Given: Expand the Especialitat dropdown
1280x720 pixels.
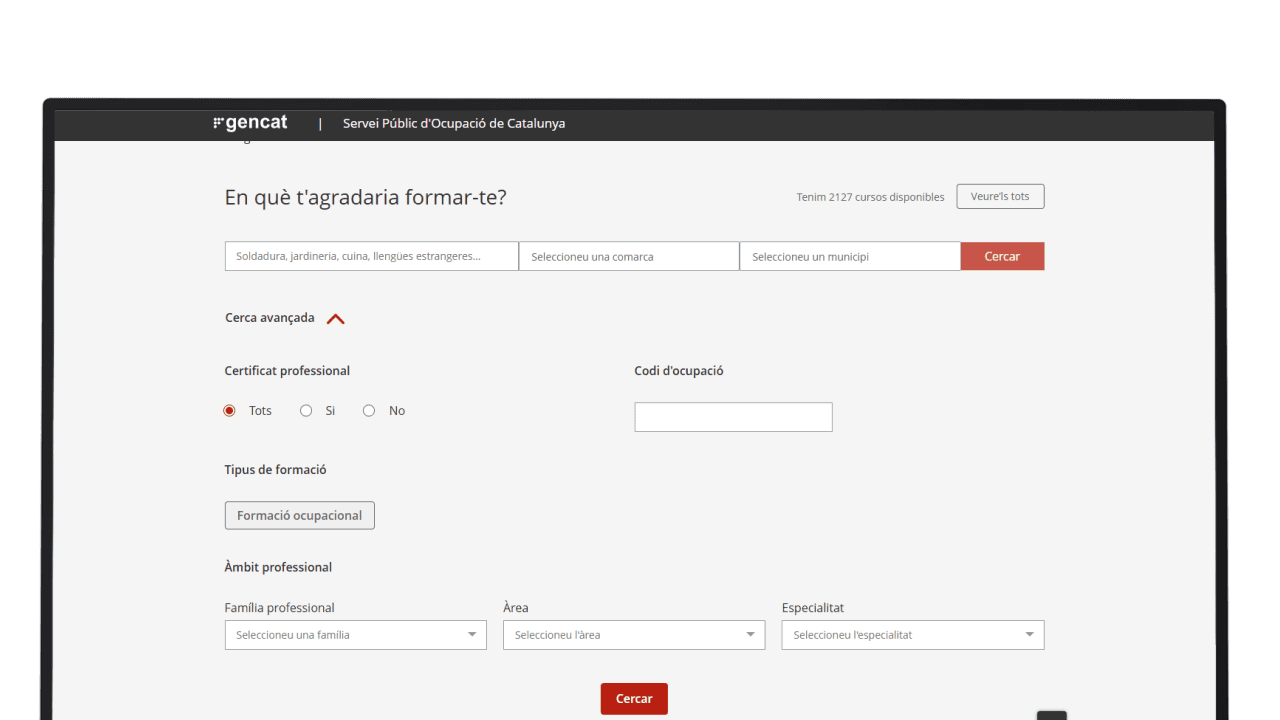Looking at the screenshot, I should (912, 635).
